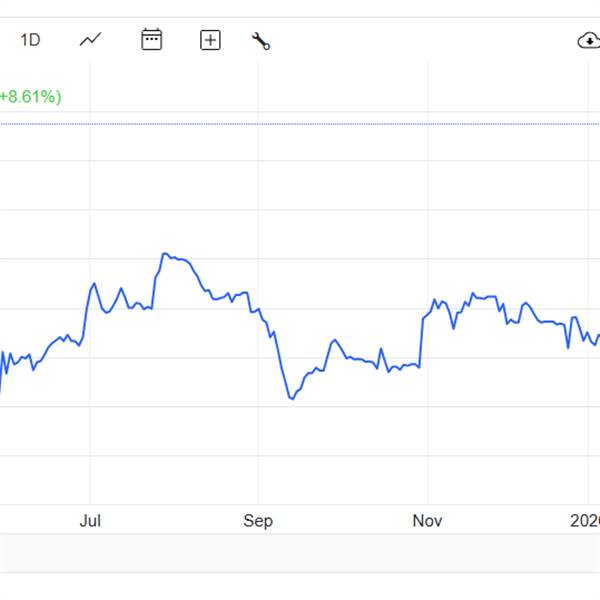Image resolution: width=600 pixels, height=600 pixels.
Task: Click the price line's left edge starting point
Action: pos(1,392)
